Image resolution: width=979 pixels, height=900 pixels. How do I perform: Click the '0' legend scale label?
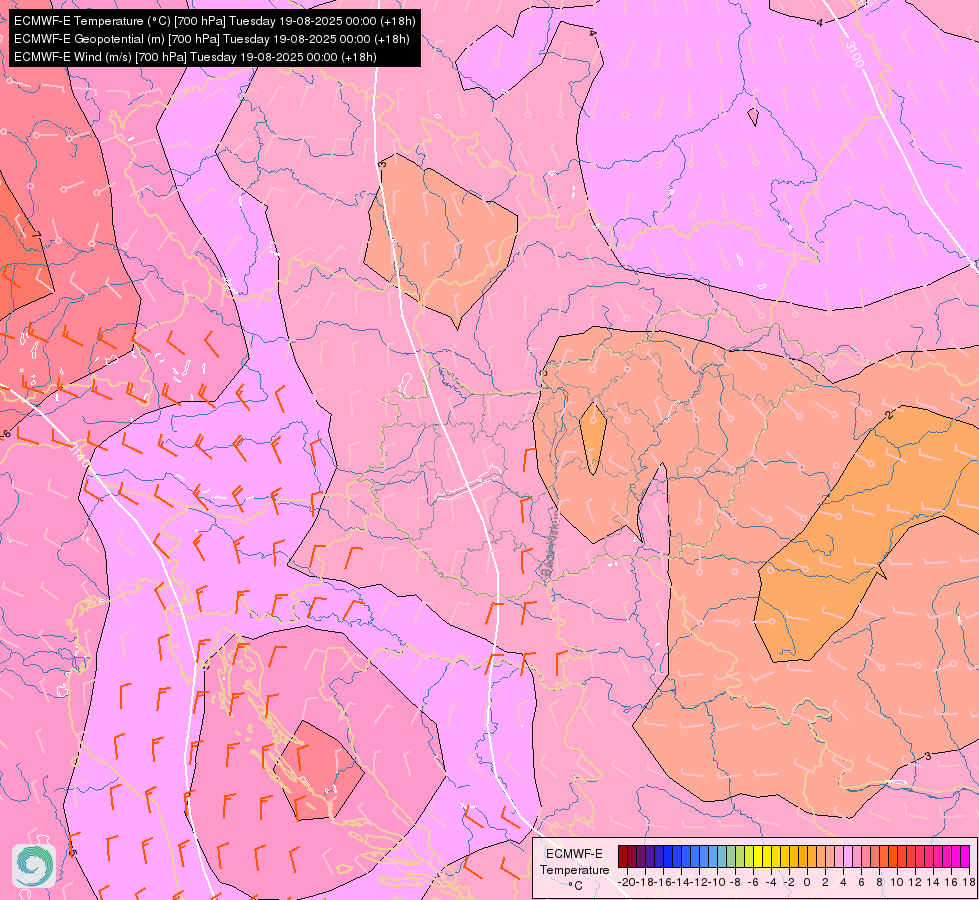[x=807, y=883]
